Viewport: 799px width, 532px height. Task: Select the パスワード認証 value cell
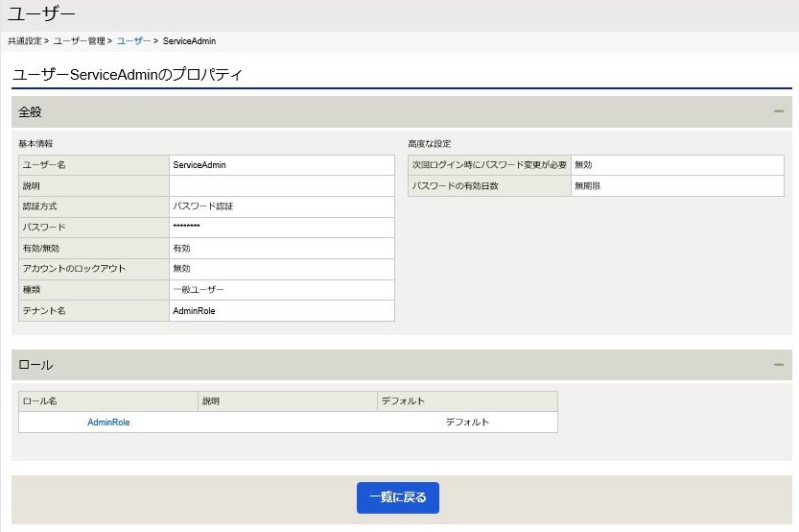tap(282, 206)
